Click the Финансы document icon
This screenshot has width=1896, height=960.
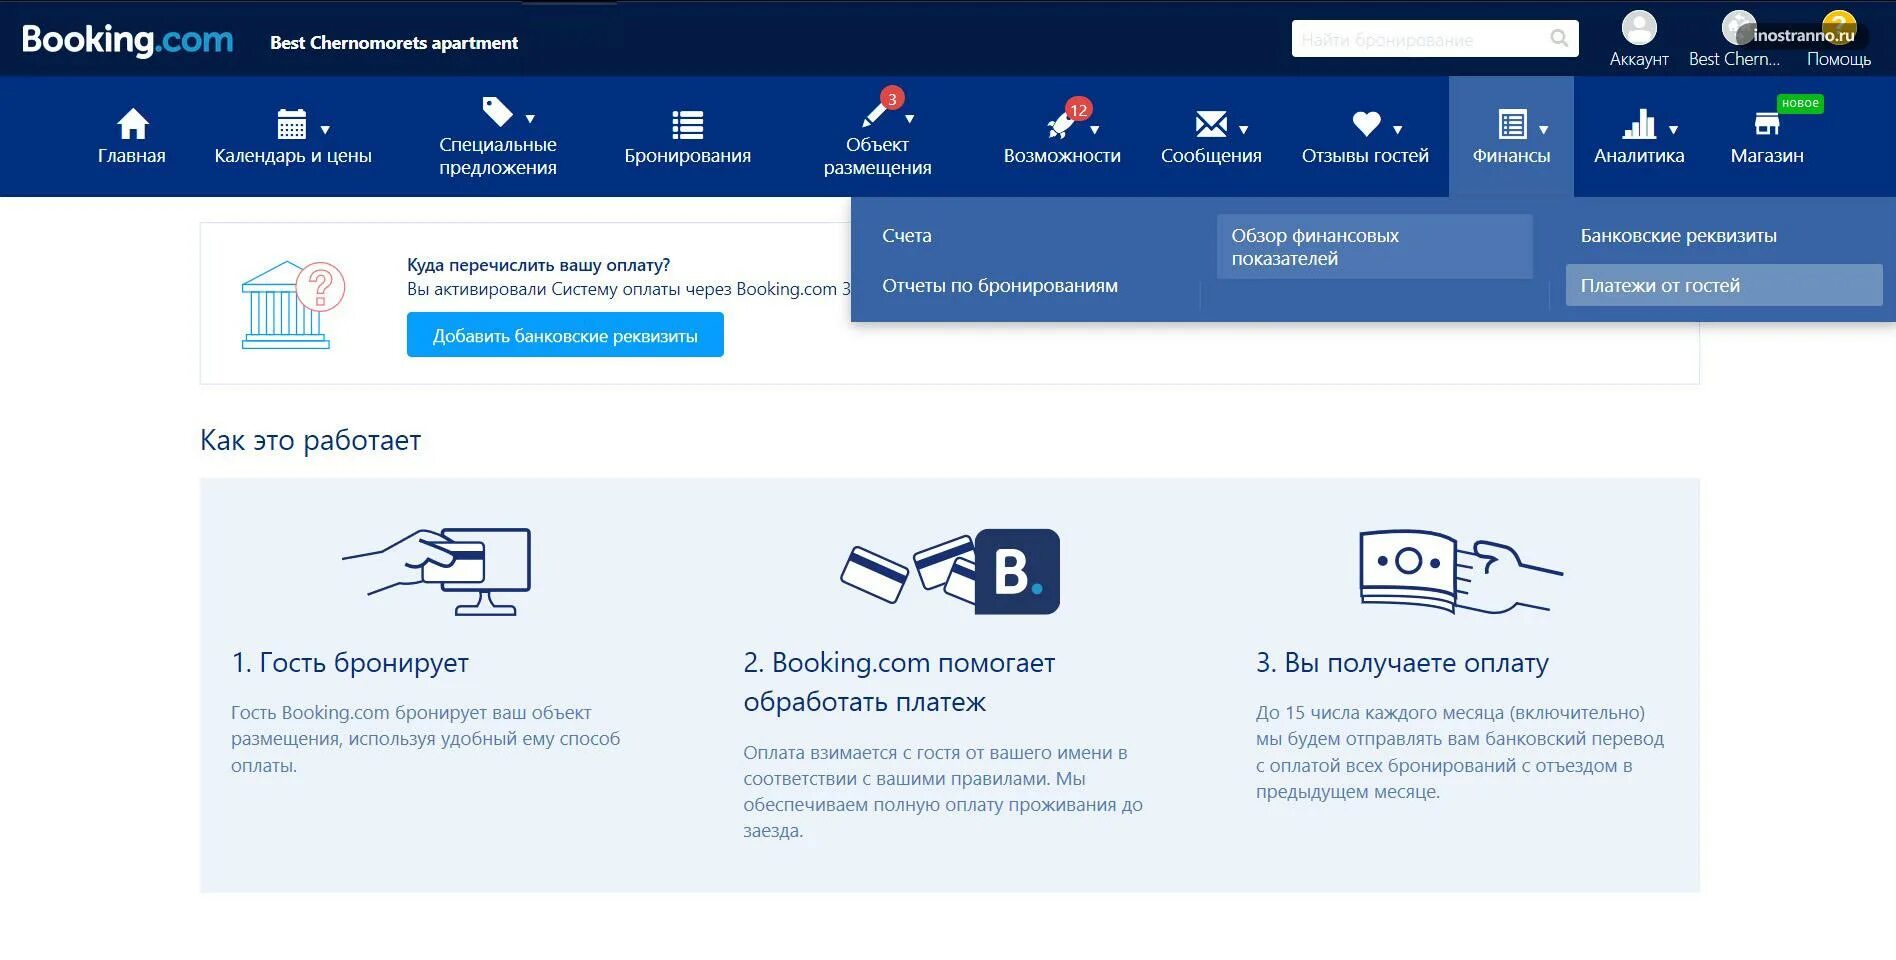1512,124
